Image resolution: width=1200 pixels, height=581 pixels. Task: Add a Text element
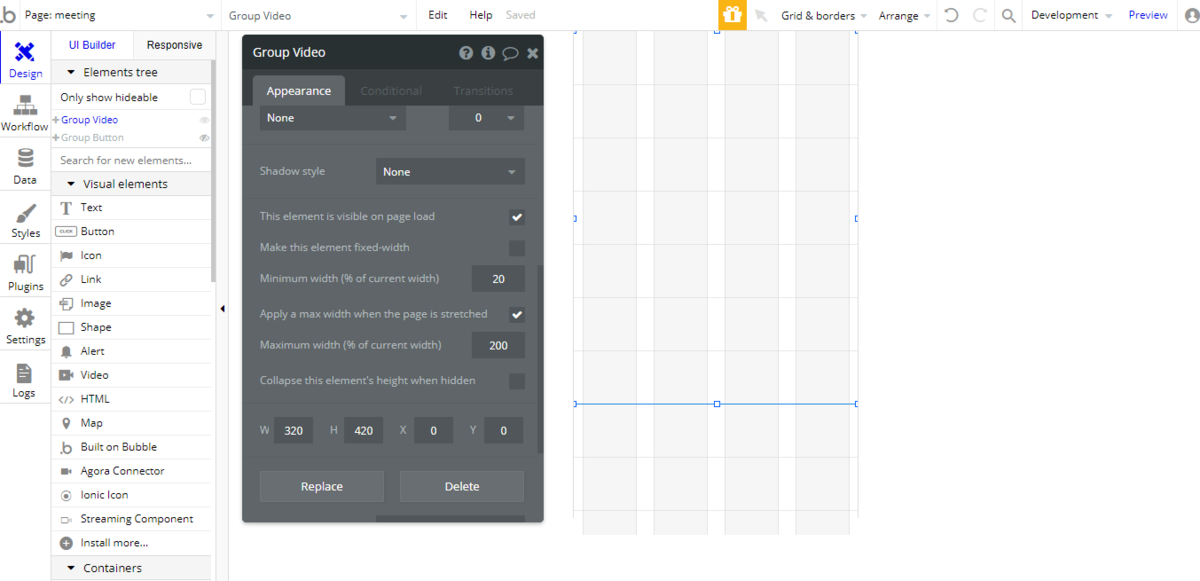click(x=132, y=208)
